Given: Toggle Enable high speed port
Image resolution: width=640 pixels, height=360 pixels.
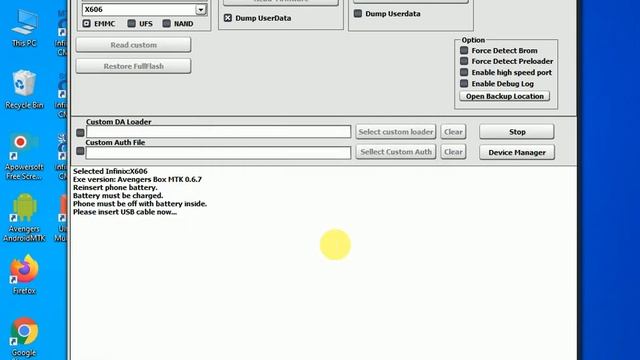Looking at the screenshot, I should (464, 72).
